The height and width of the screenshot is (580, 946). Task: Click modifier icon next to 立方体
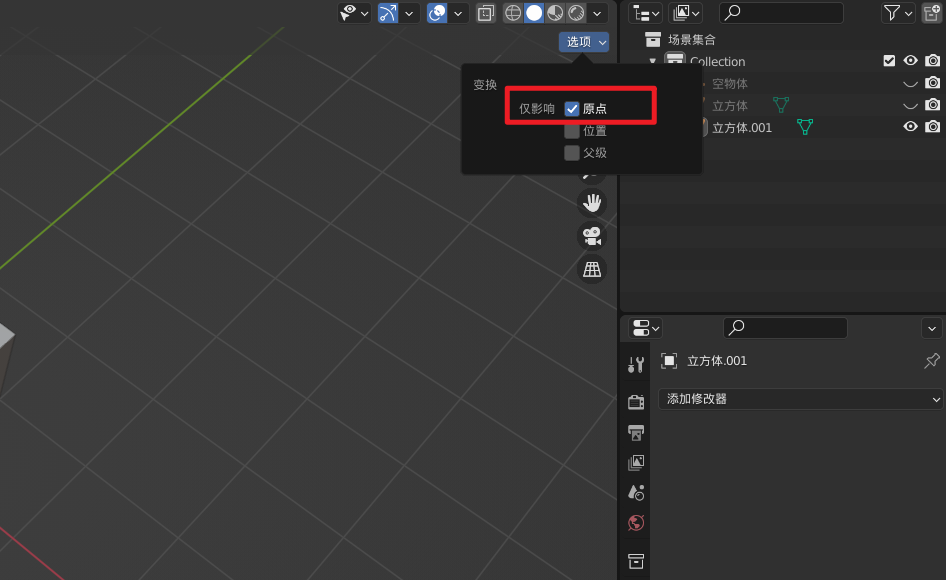[x=781, y=105]
